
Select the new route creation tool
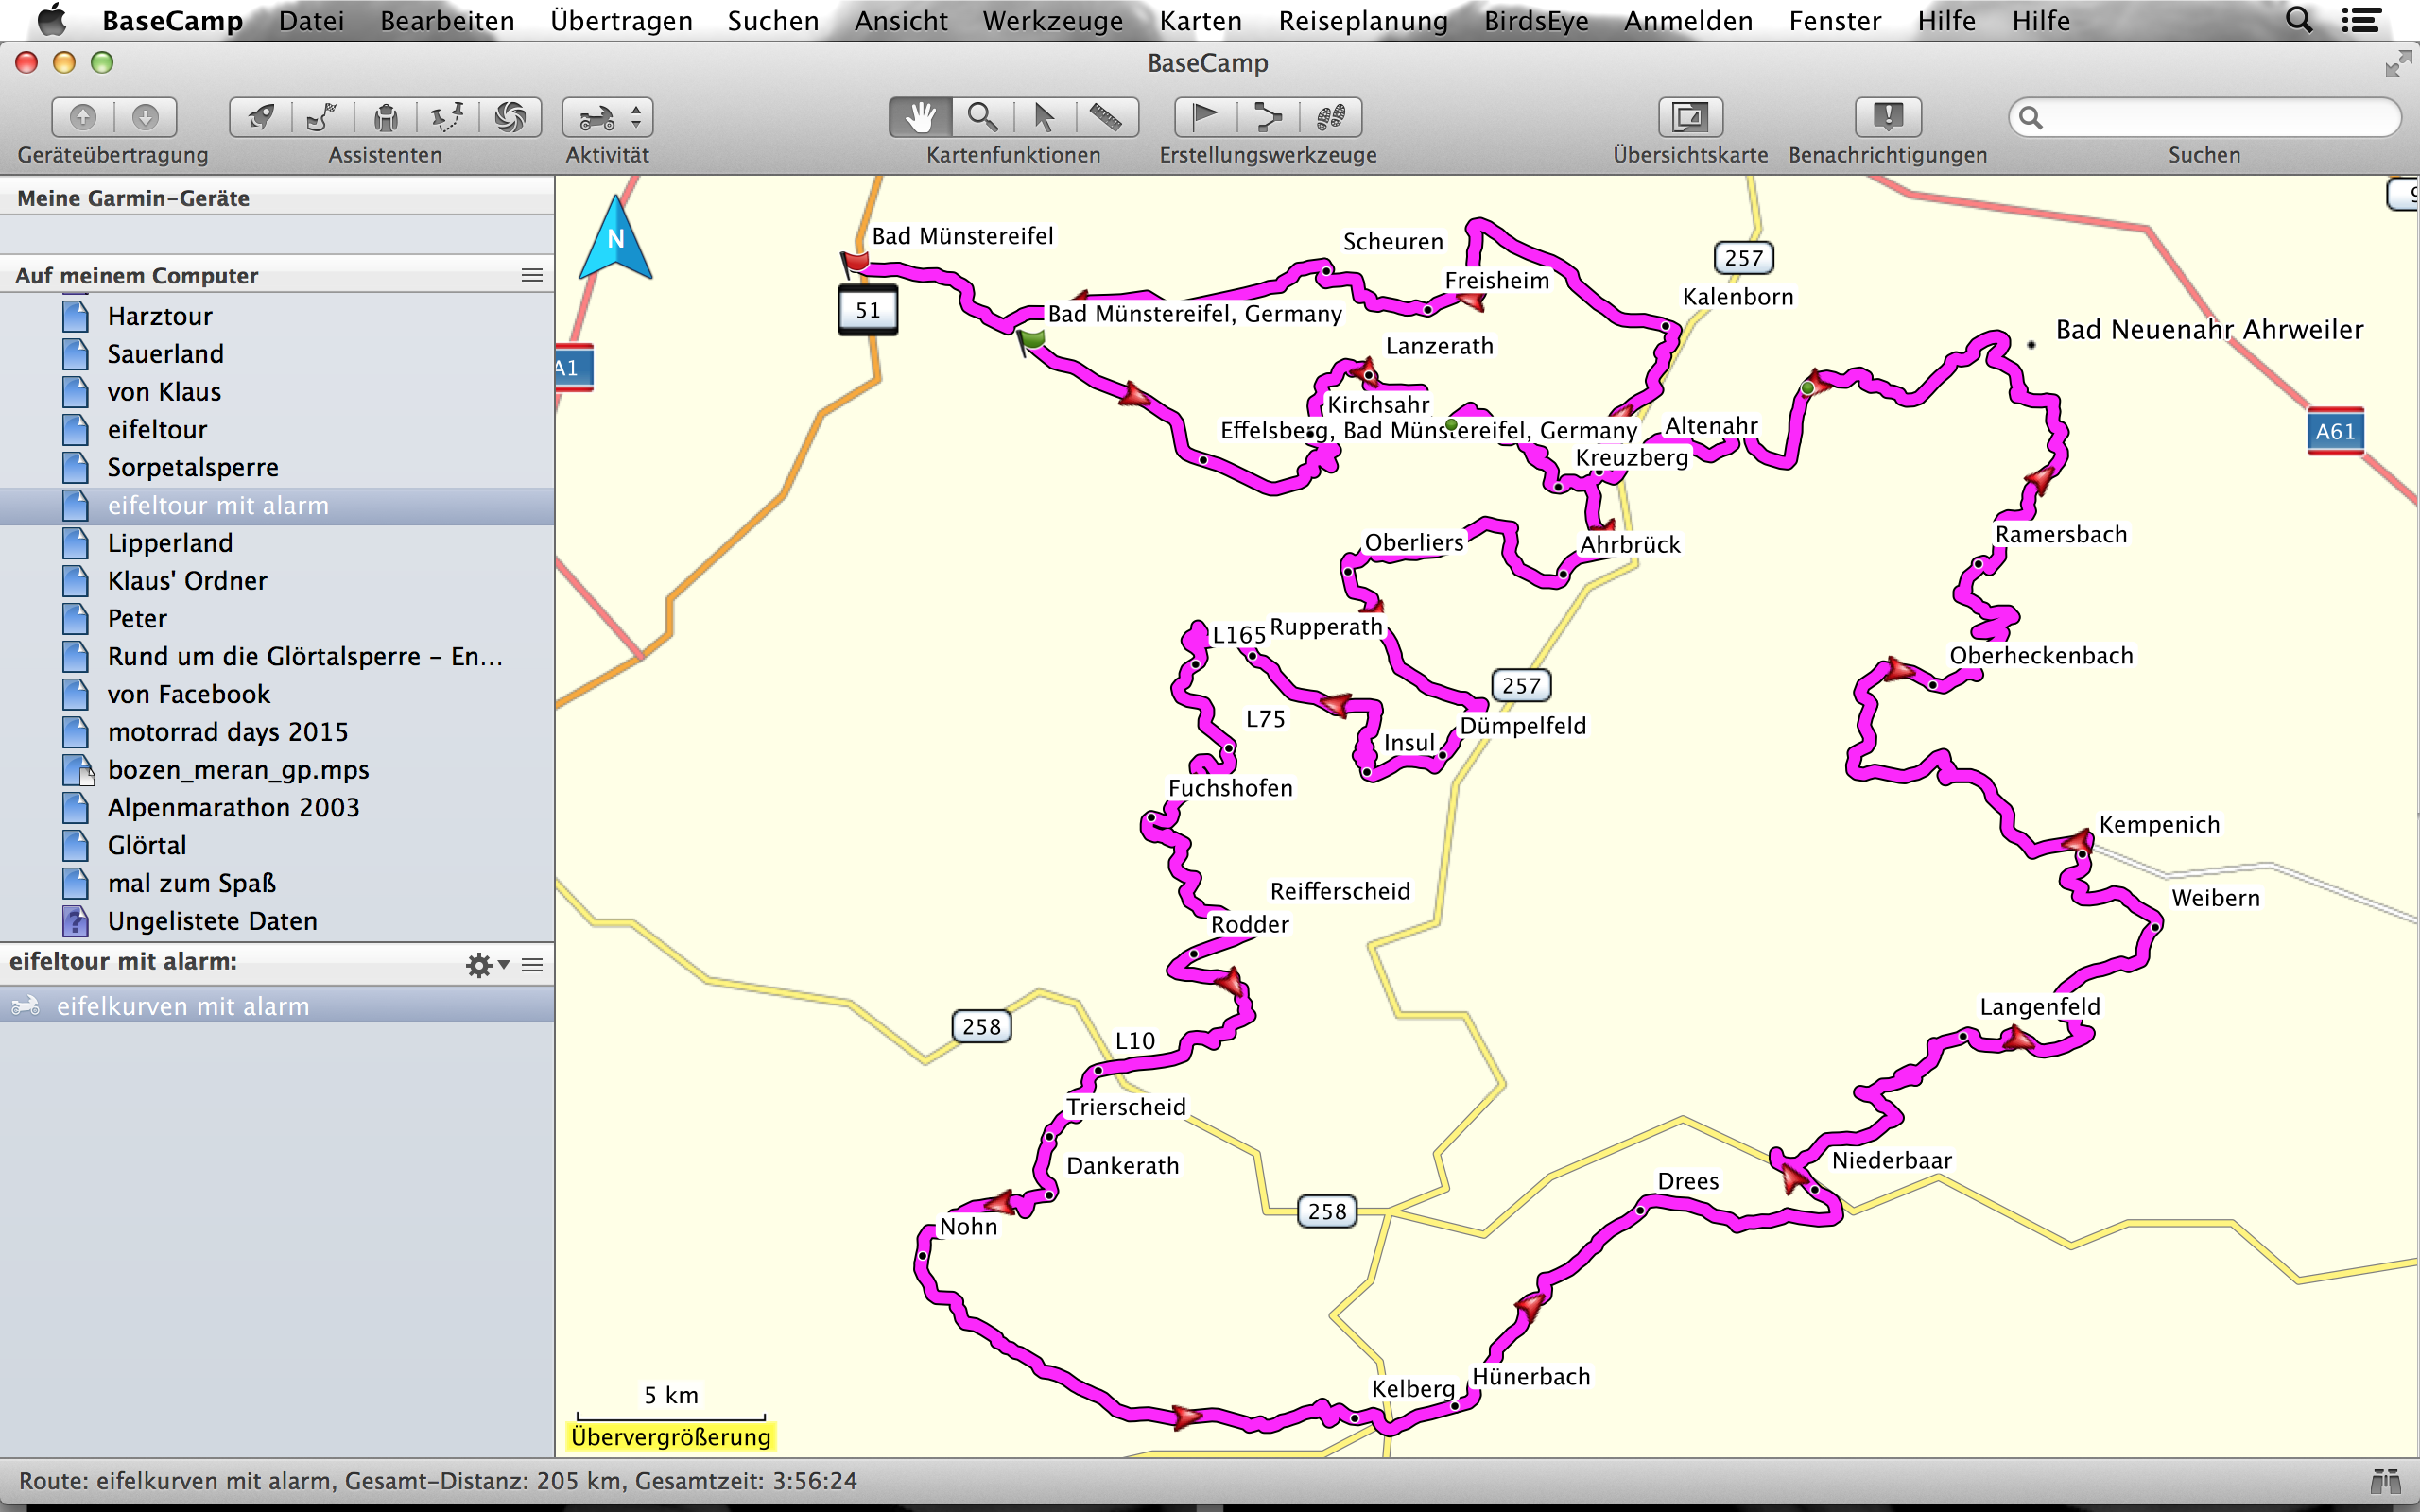pyautogui.click(x=1268, y=118)
